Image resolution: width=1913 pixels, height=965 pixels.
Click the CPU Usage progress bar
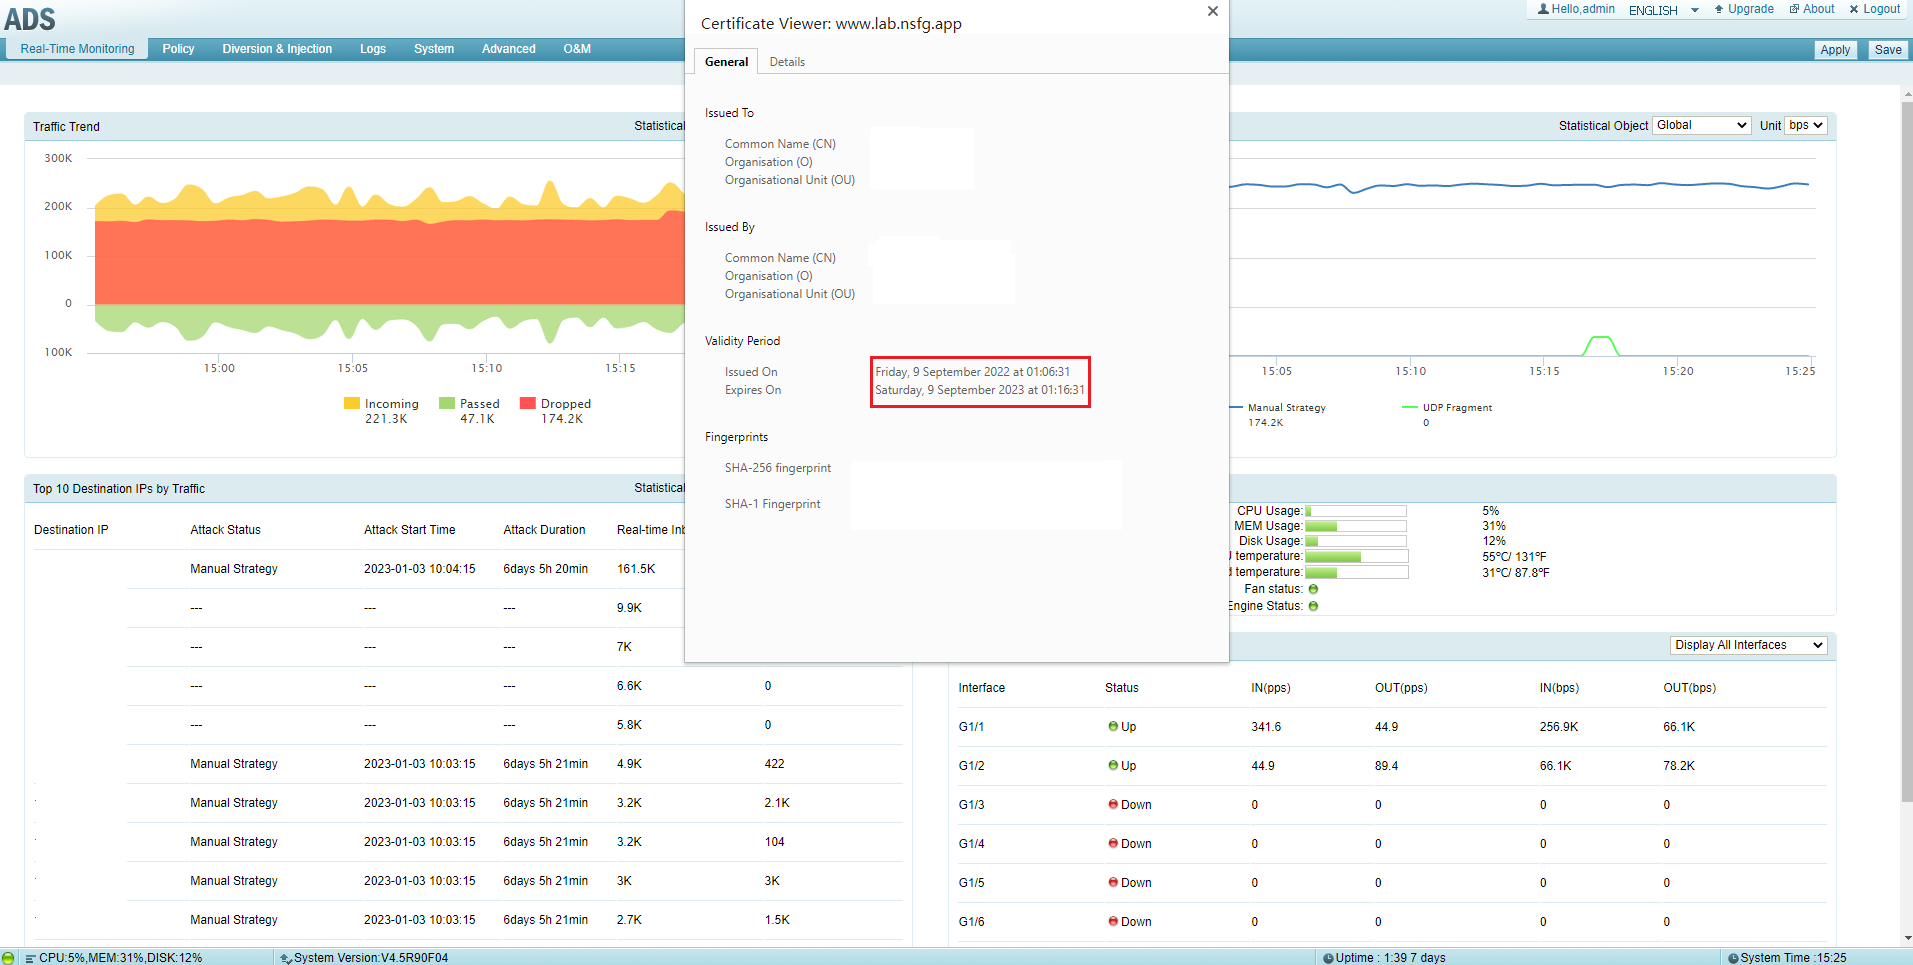tap(1355, 511)
